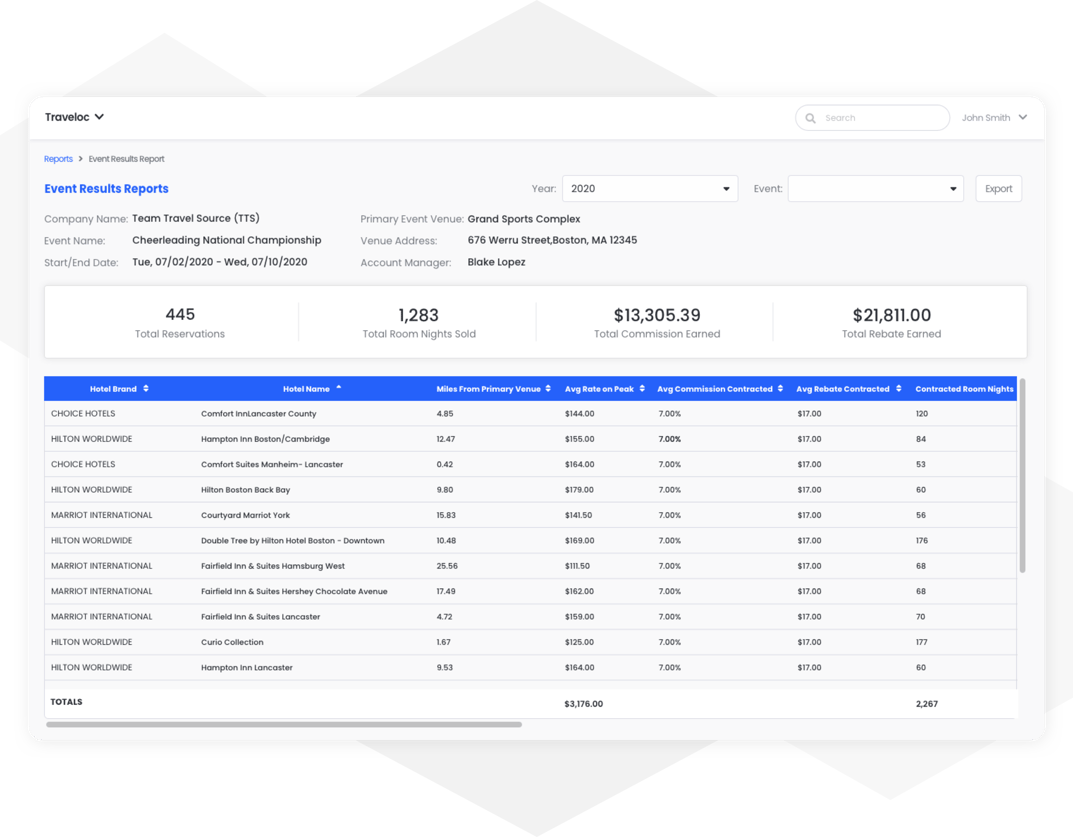Click the Hotel Name sort arrow
The height and width of the screenshot is (837, 1073).
pos(339,387)
